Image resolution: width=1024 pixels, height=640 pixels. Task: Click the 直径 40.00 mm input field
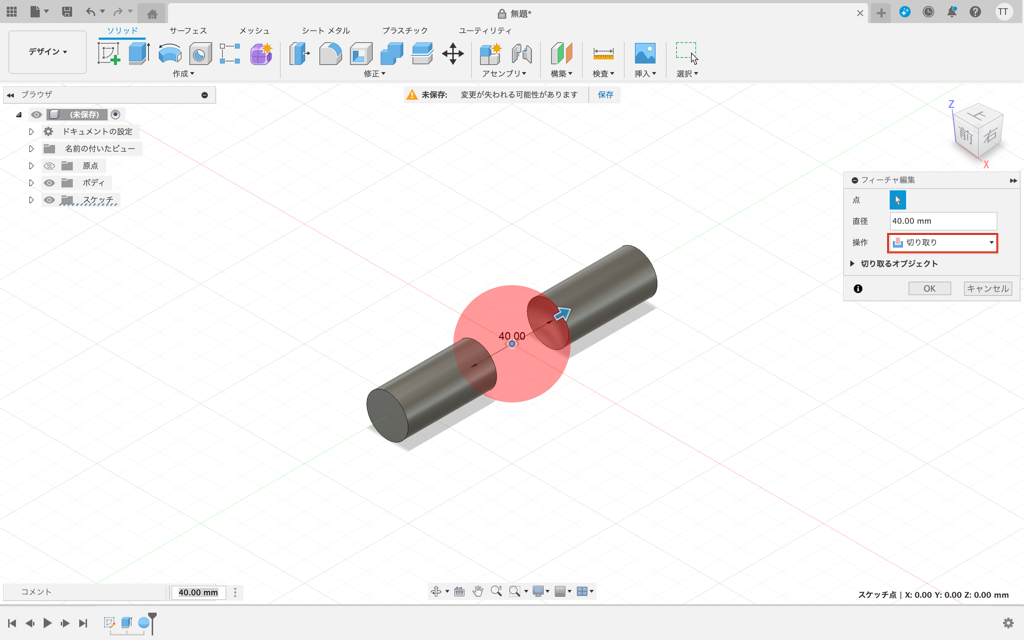point(943,221)
